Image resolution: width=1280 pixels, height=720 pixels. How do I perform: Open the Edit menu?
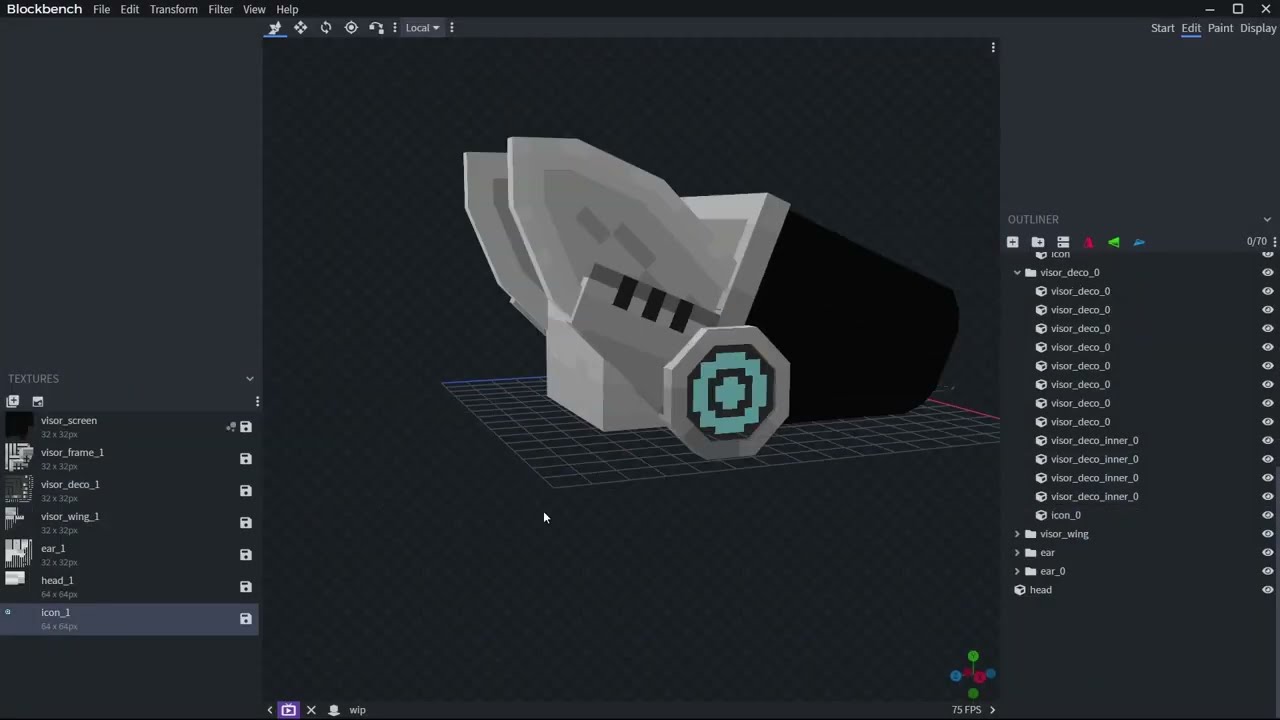click(x=130, y=9)
